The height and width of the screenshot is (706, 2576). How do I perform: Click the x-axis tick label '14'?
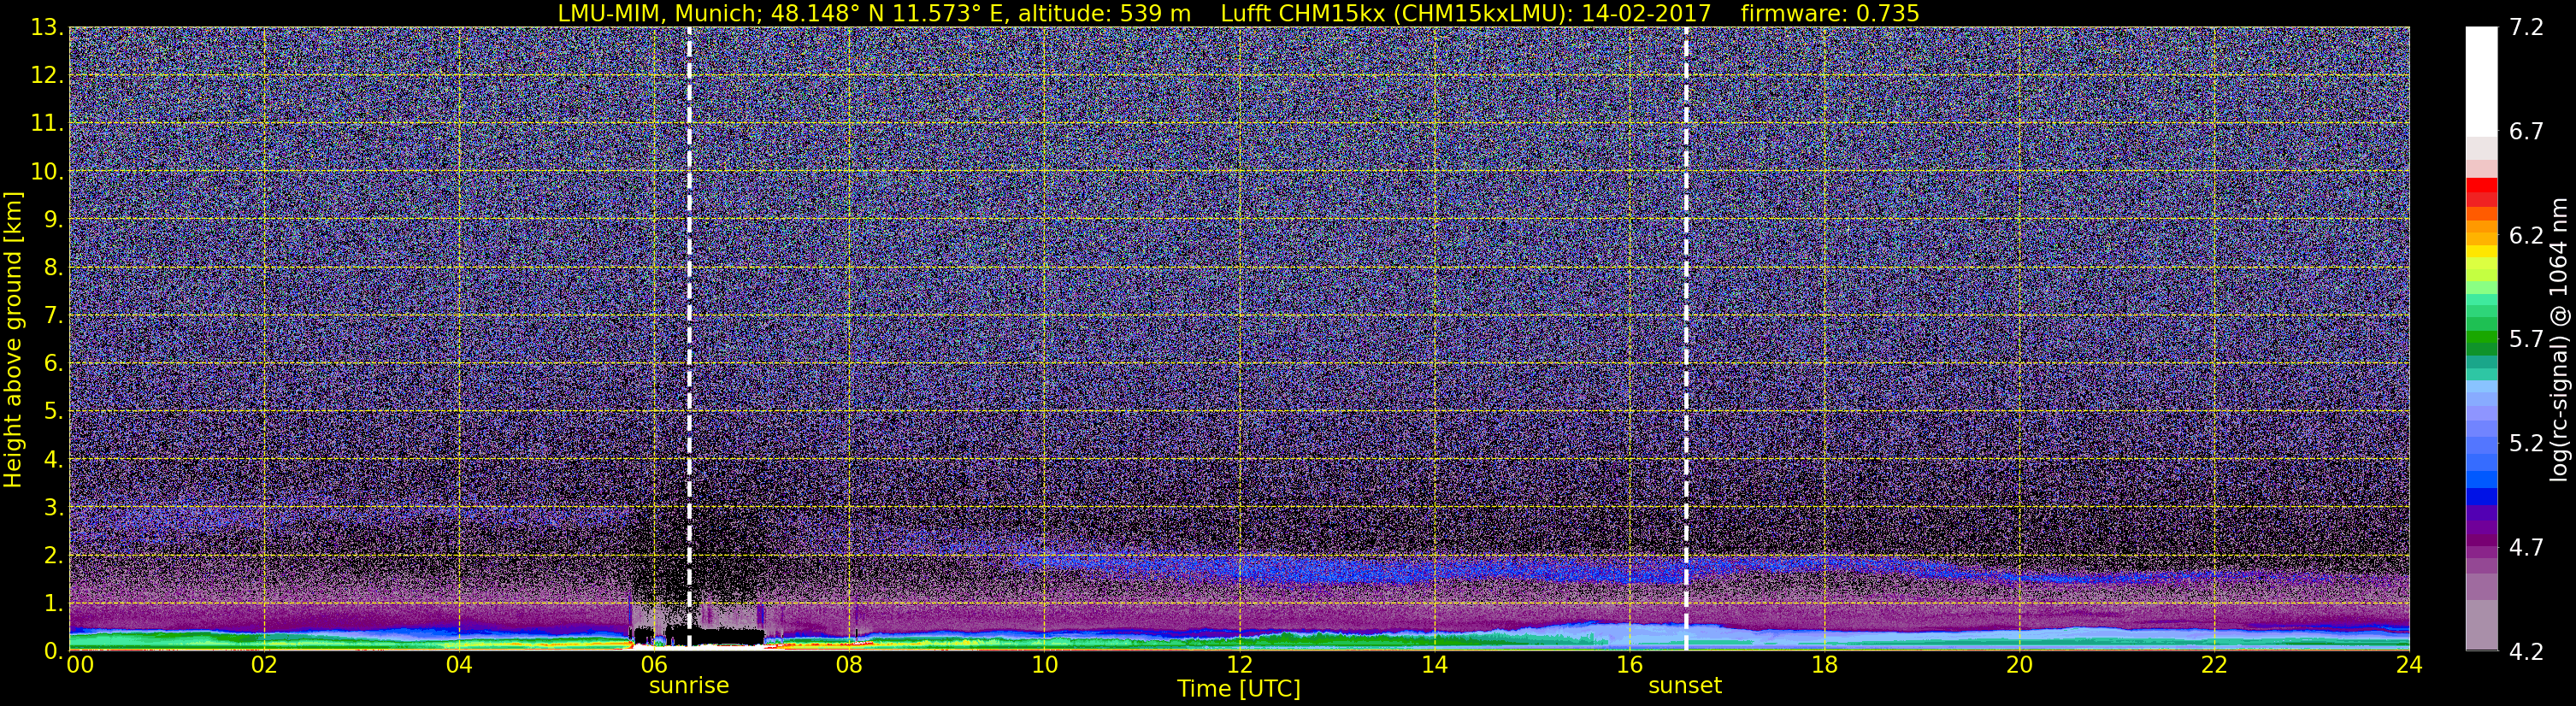point(1434,666)
